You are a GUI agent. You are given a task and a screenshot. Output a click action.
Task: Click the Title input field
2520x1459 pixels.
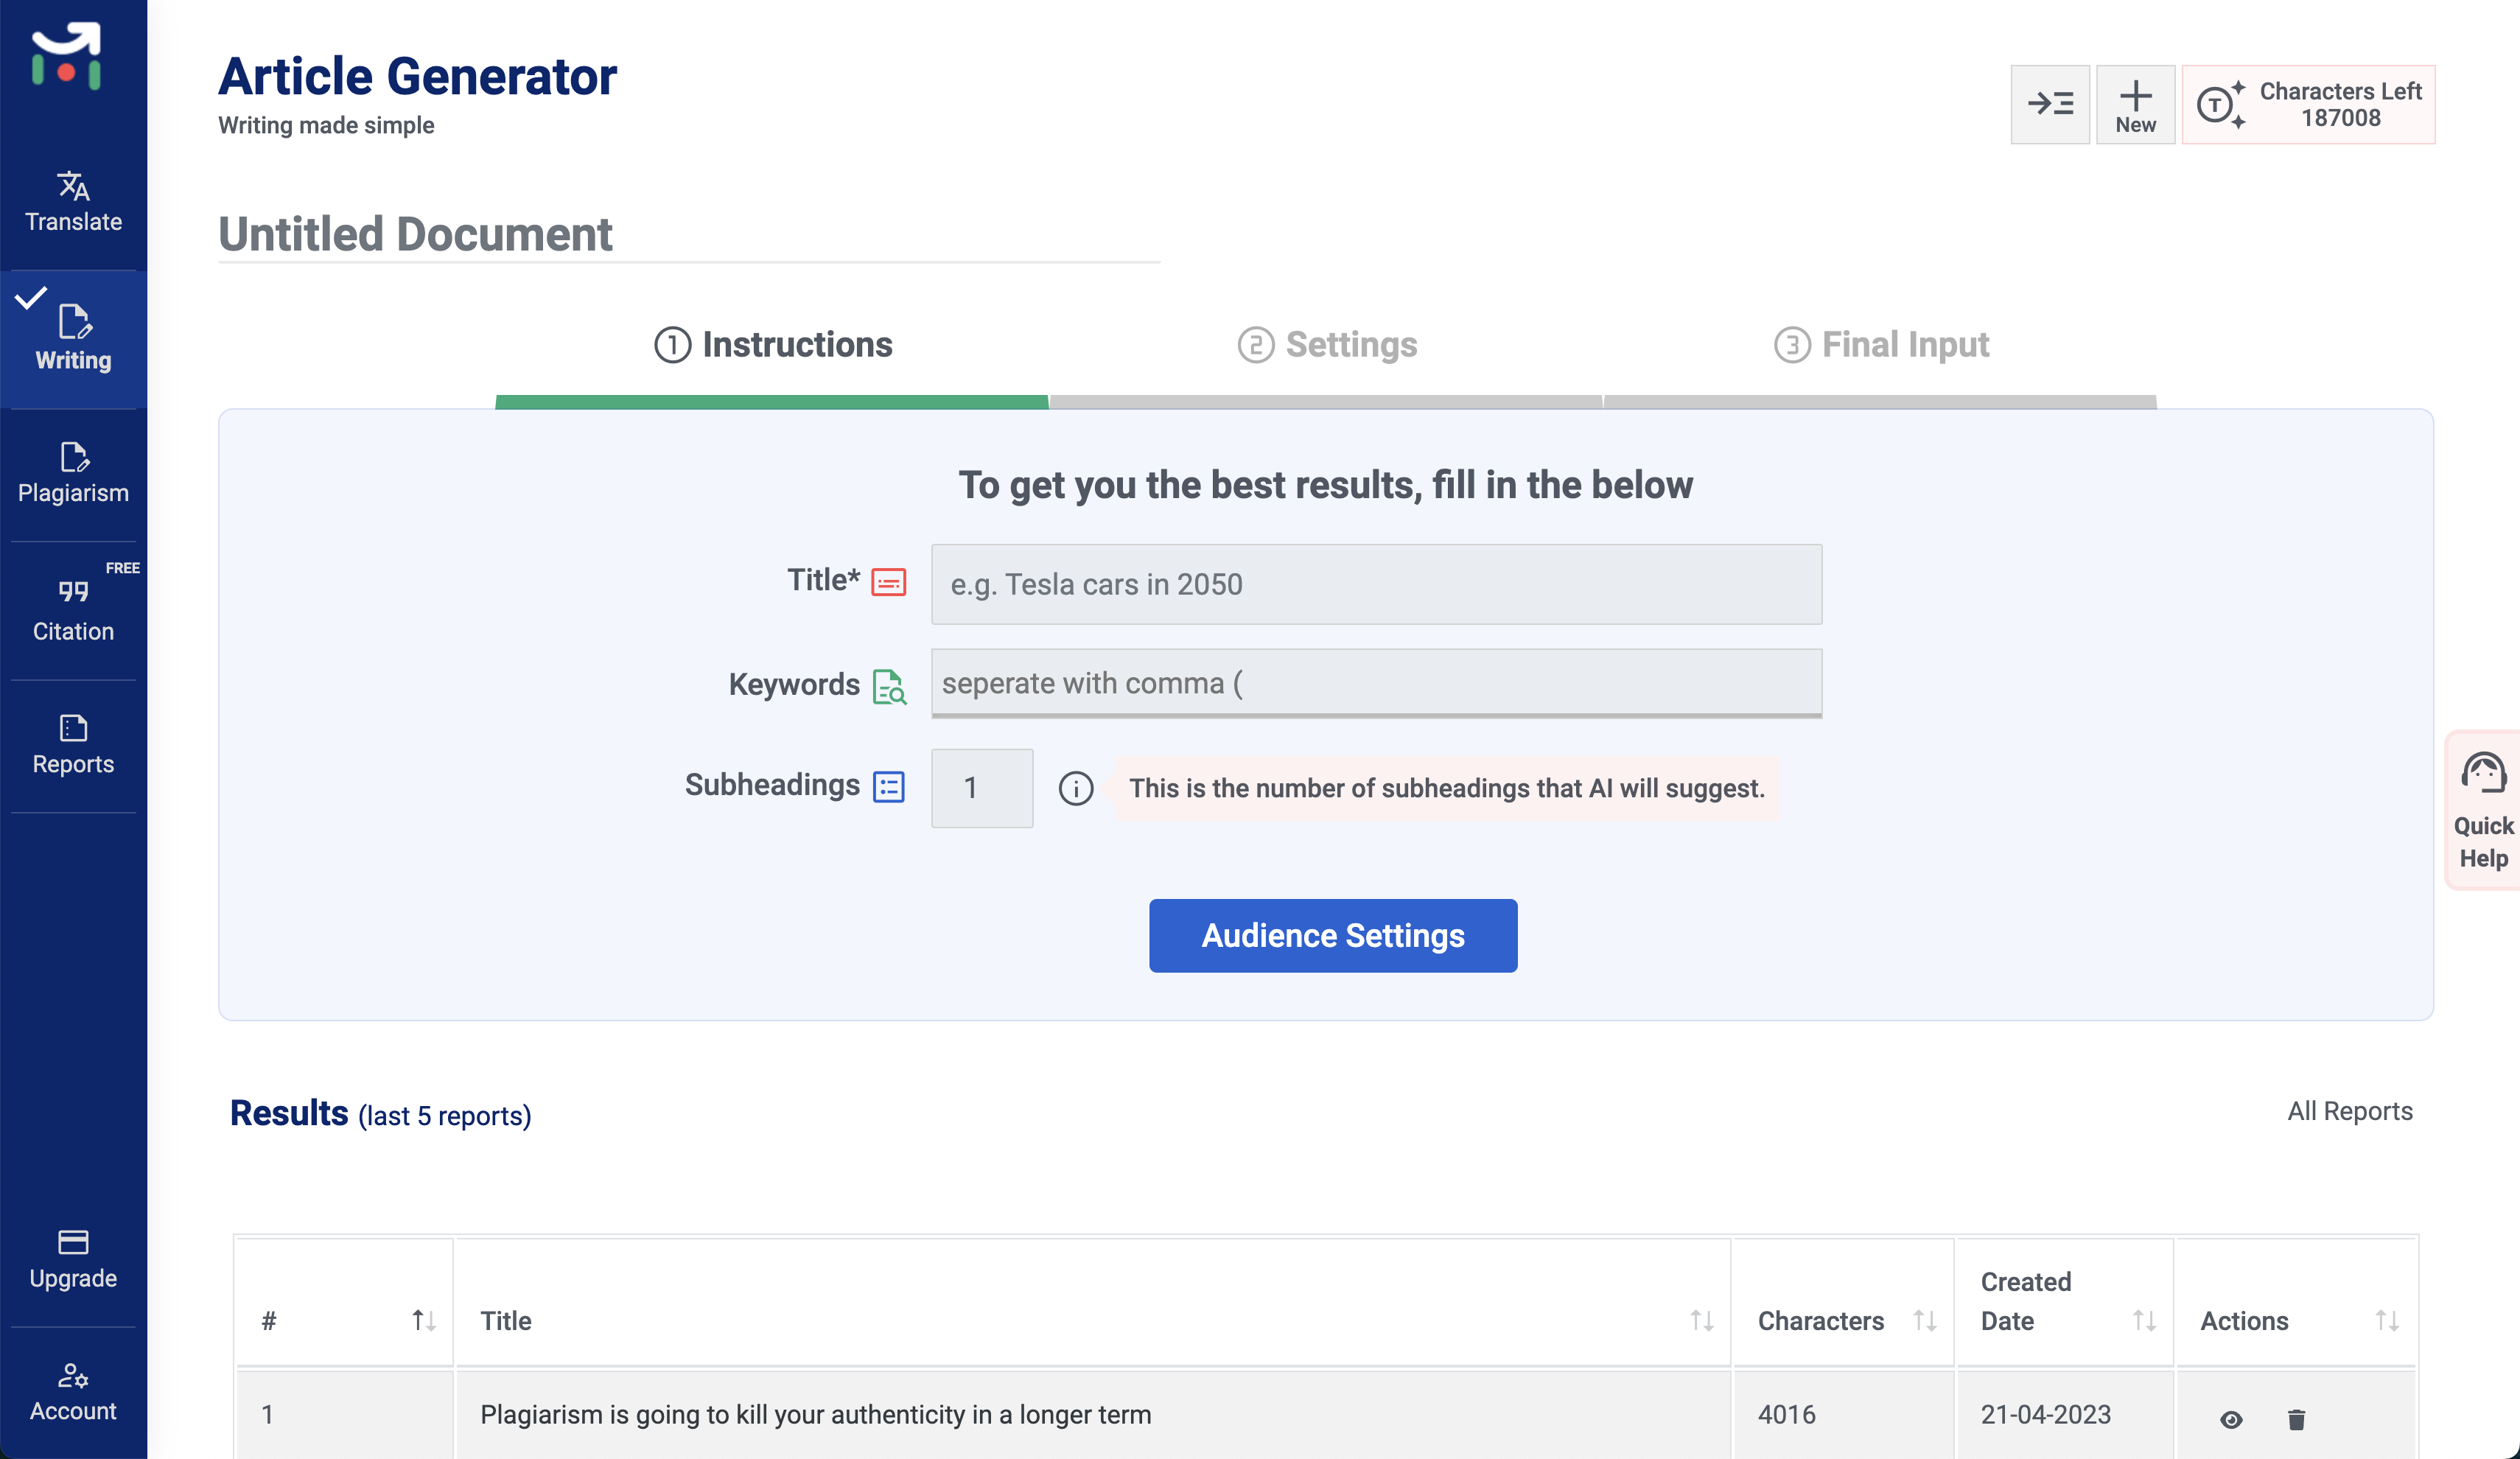point(1375,584)
